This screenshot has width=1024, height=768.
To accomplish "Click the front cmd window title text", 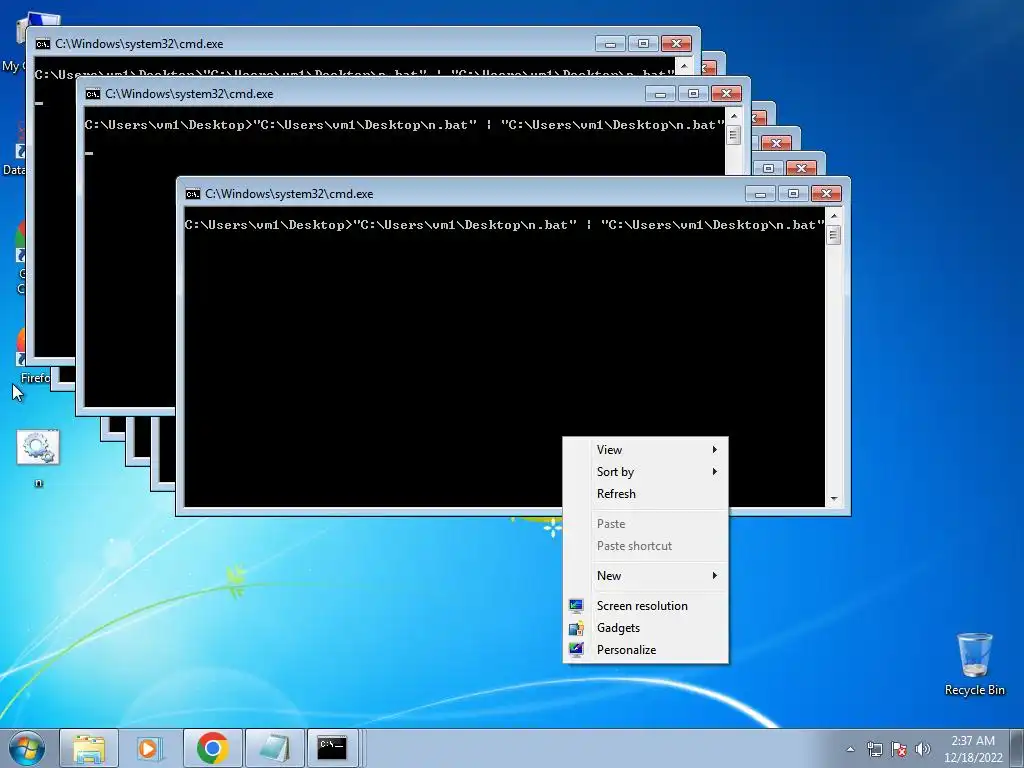I will [x=289, y=194].
